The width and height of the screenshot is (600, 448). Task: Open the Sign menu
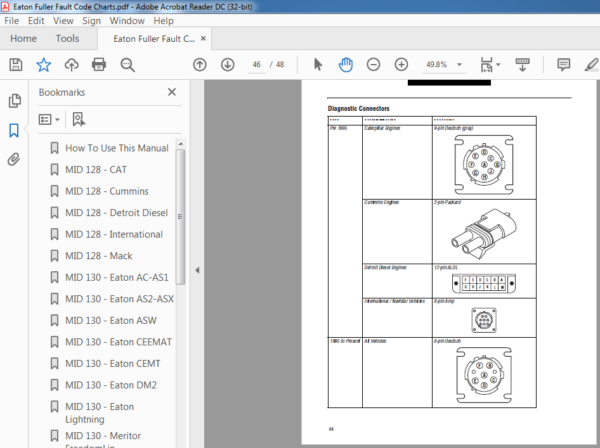click(x=91, y=21)
